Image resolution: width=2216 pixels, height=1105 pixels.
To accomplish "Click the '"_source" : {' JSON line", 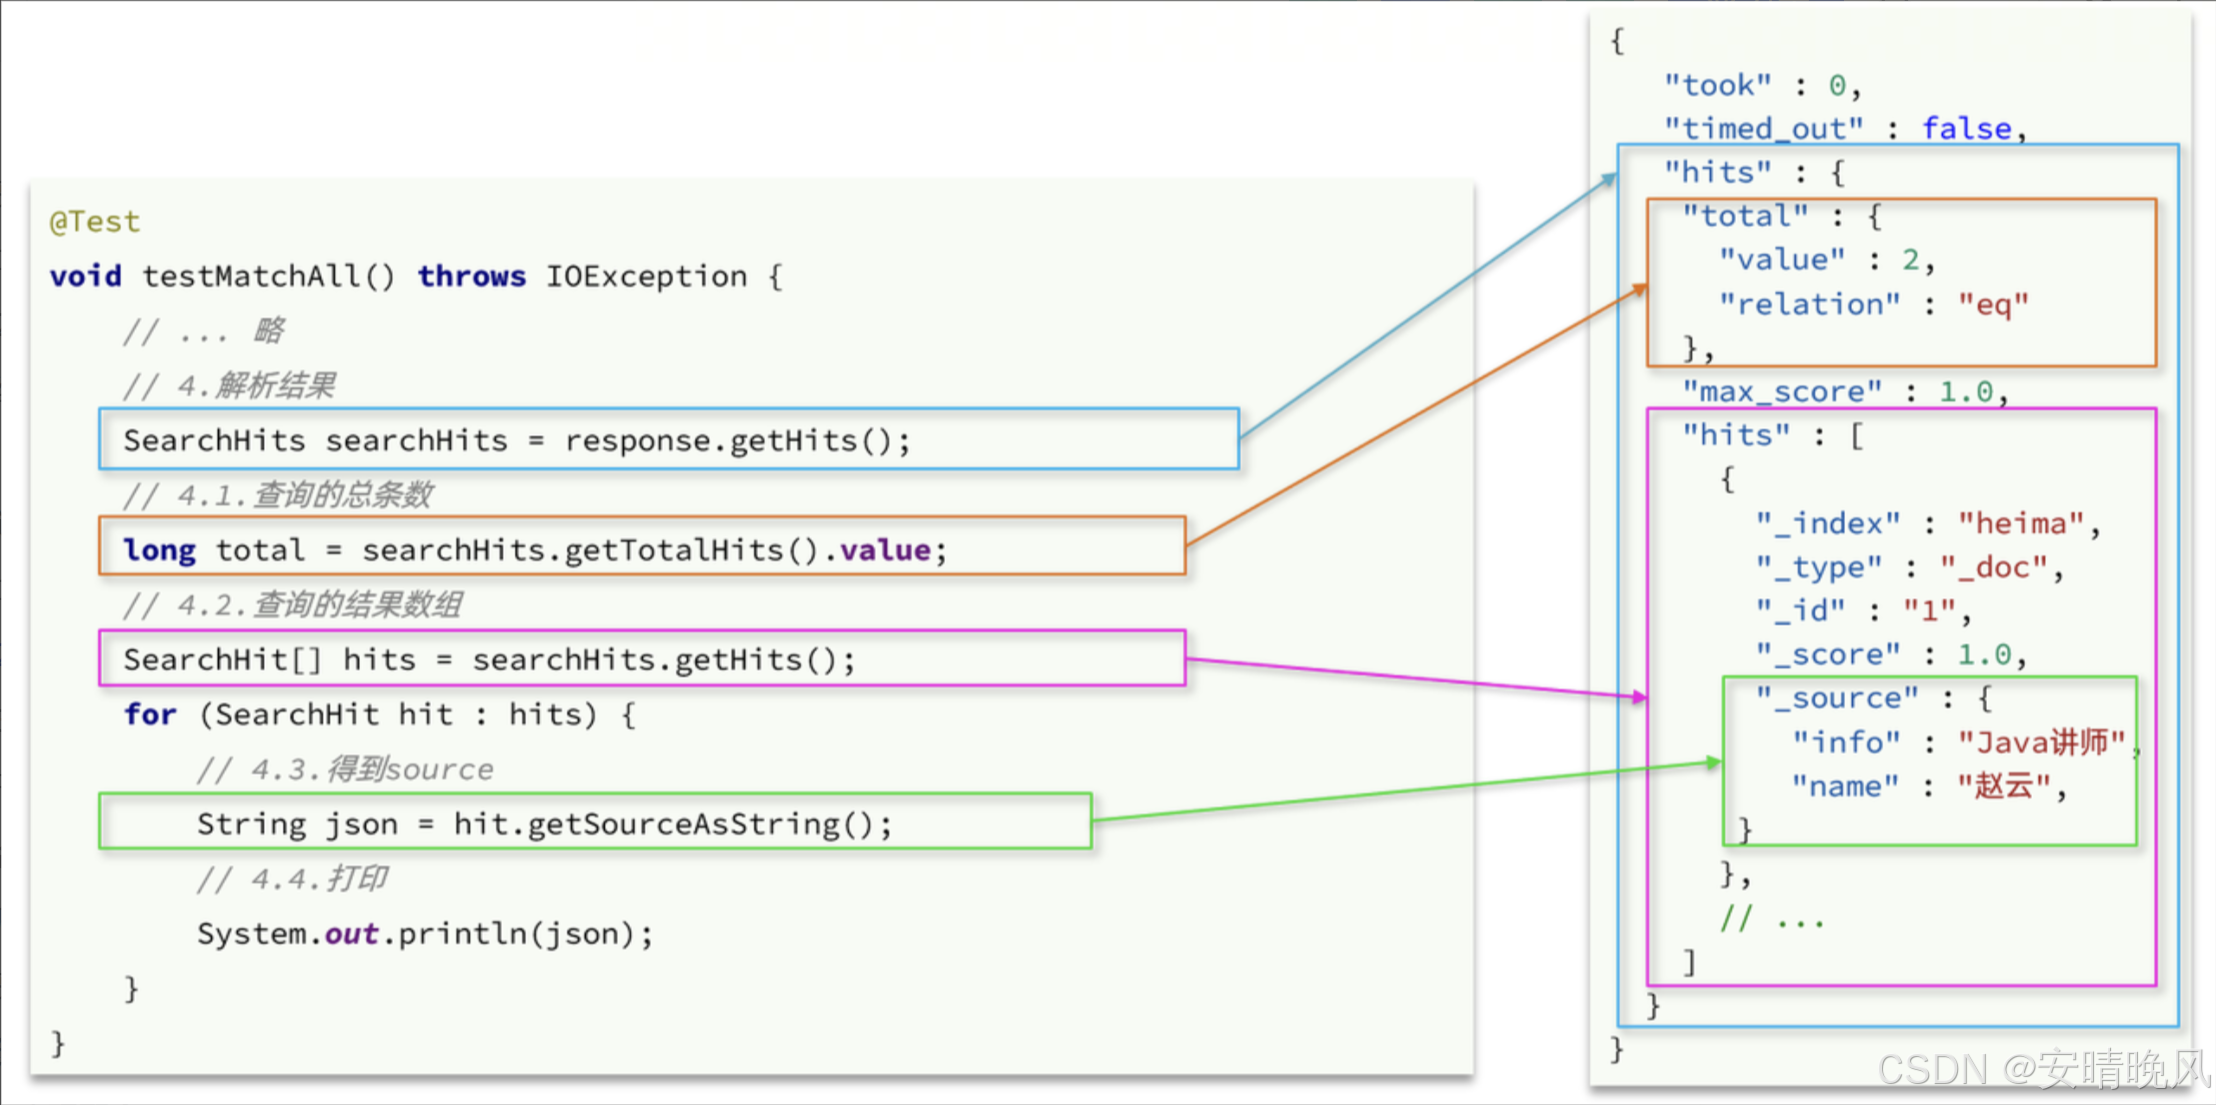I will coord(1874,698).
